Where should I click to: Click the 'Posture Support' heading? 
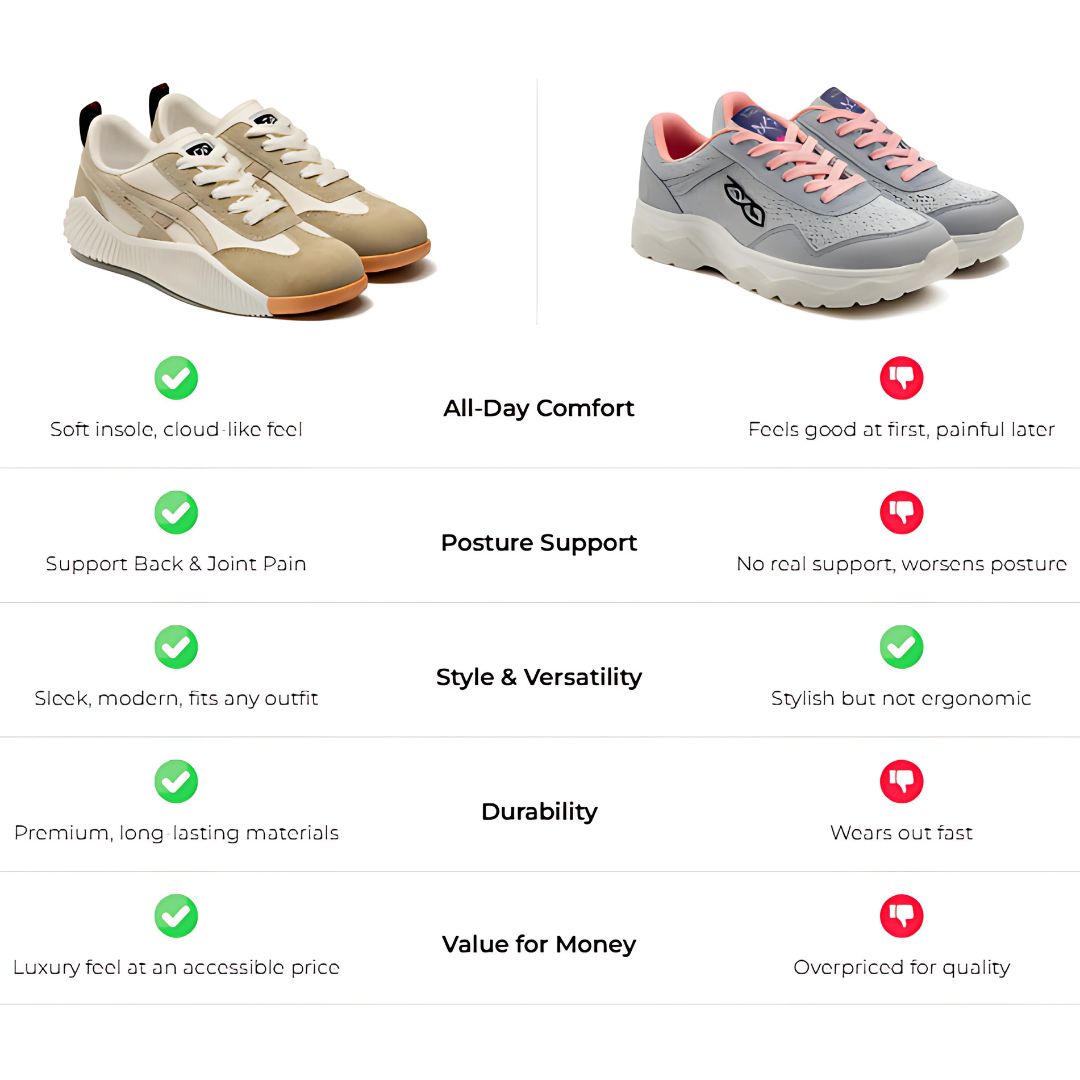tap(539, 543)
